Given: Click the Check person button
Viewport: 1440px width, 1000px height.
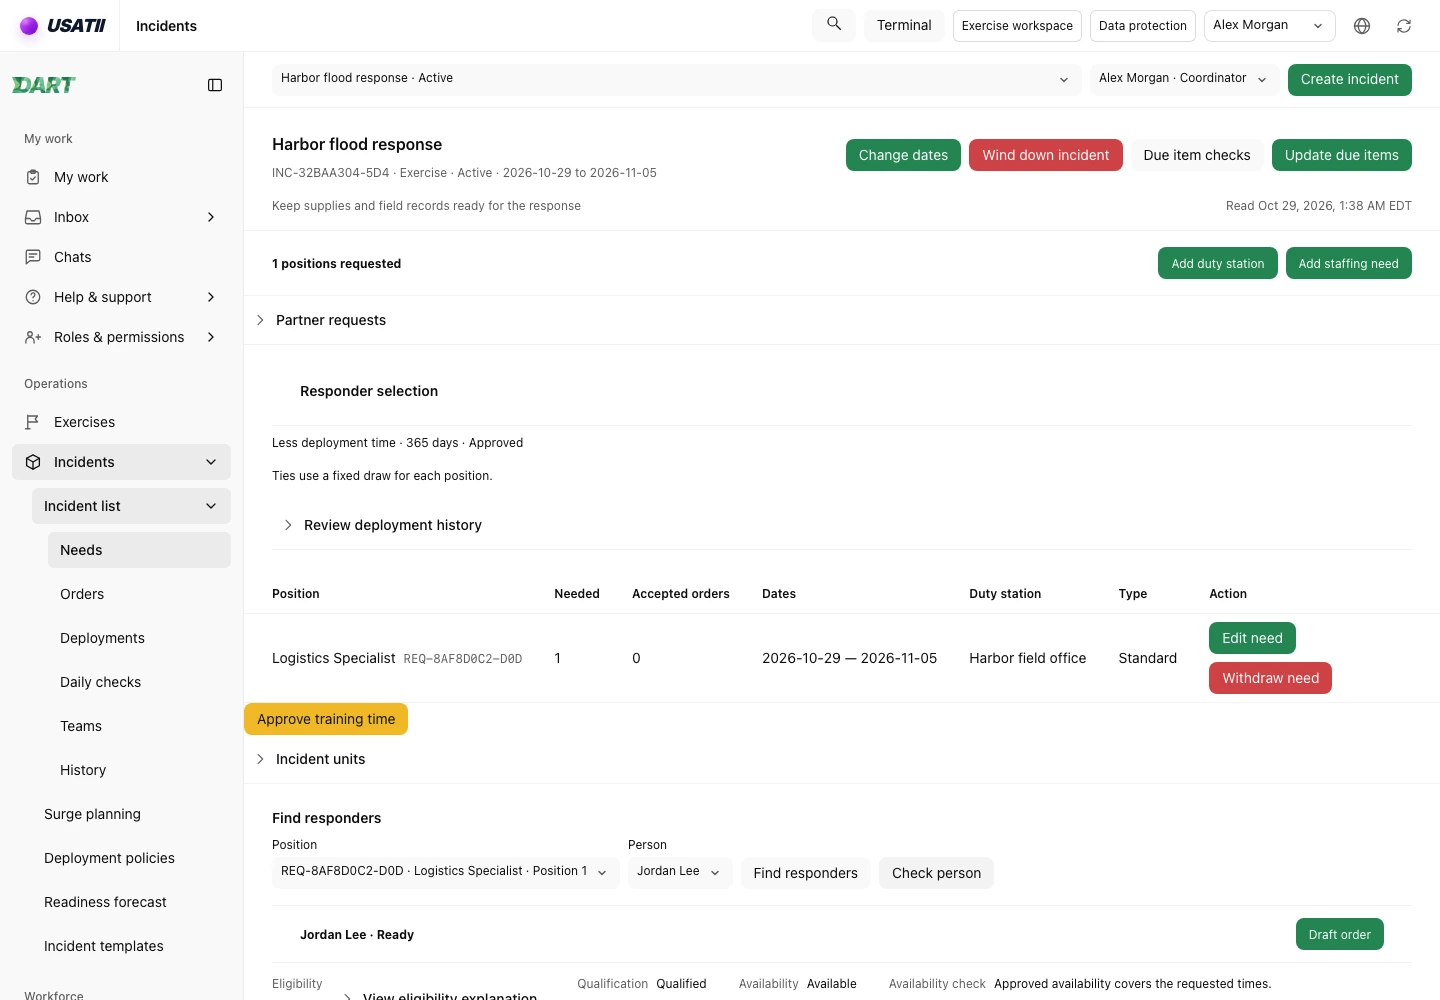Looking at the screenshot, I should [x=936, y=873].
